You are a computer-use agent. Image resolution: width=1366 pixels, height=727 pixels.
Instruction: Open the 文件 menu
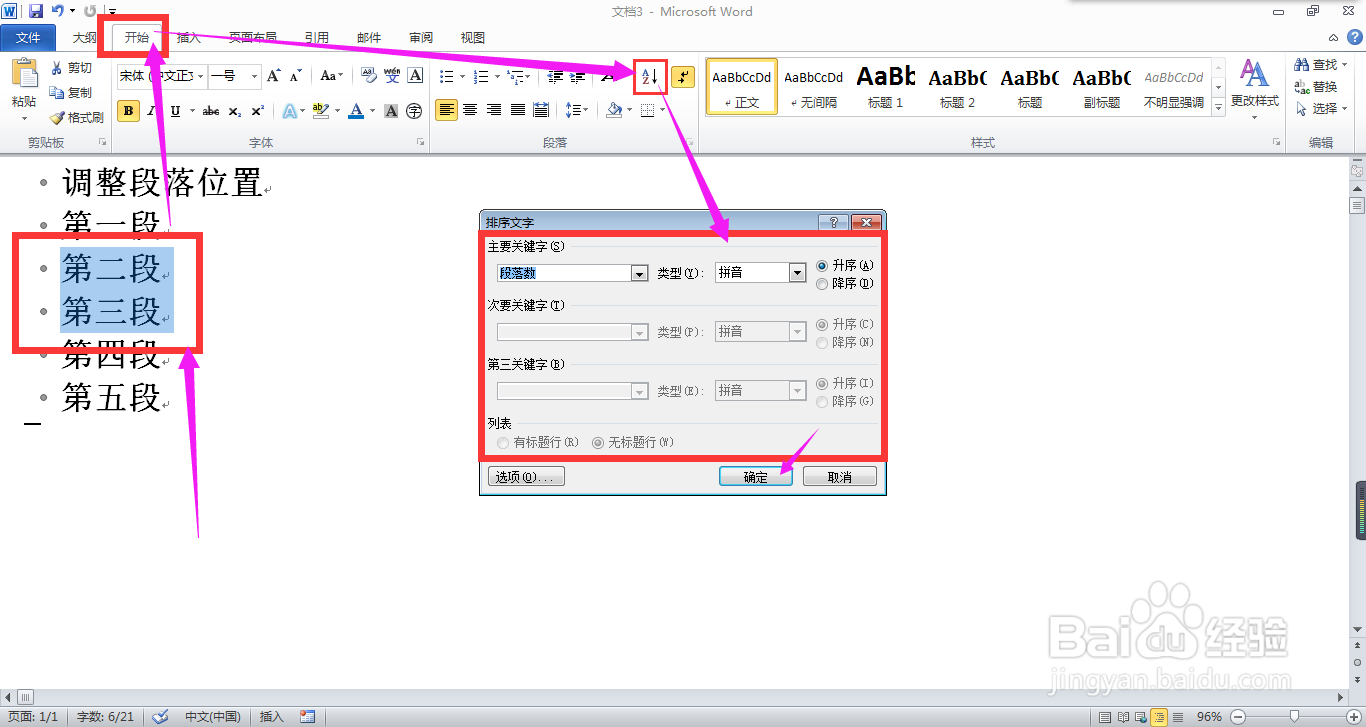click(29, 37)
